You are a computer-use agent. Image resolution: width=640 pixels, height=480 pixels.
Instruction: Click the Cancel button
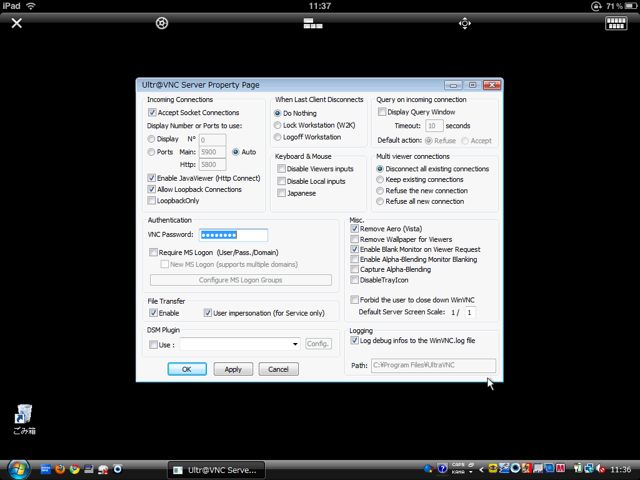coord(278,369)
